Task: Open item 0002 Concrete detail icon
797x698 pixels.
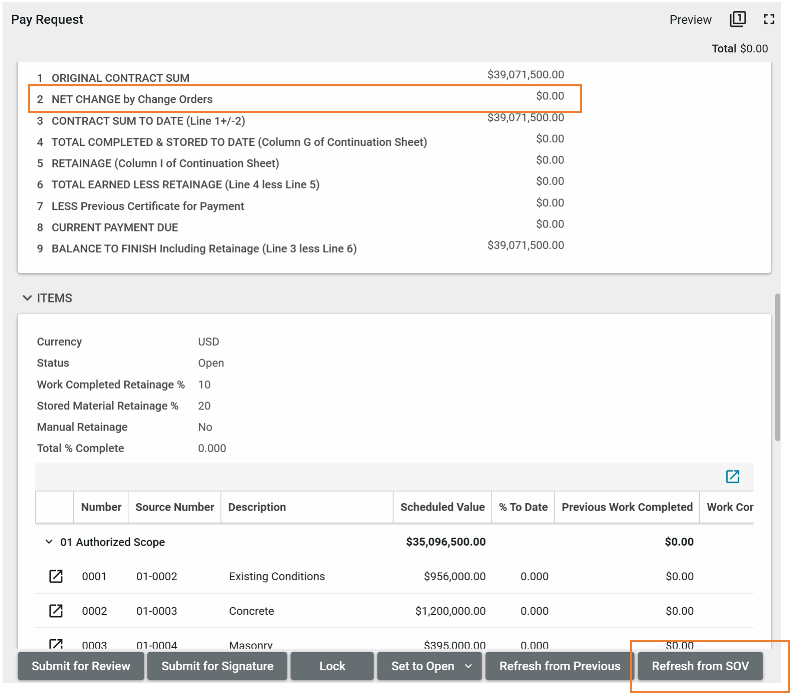Action: 56,611
